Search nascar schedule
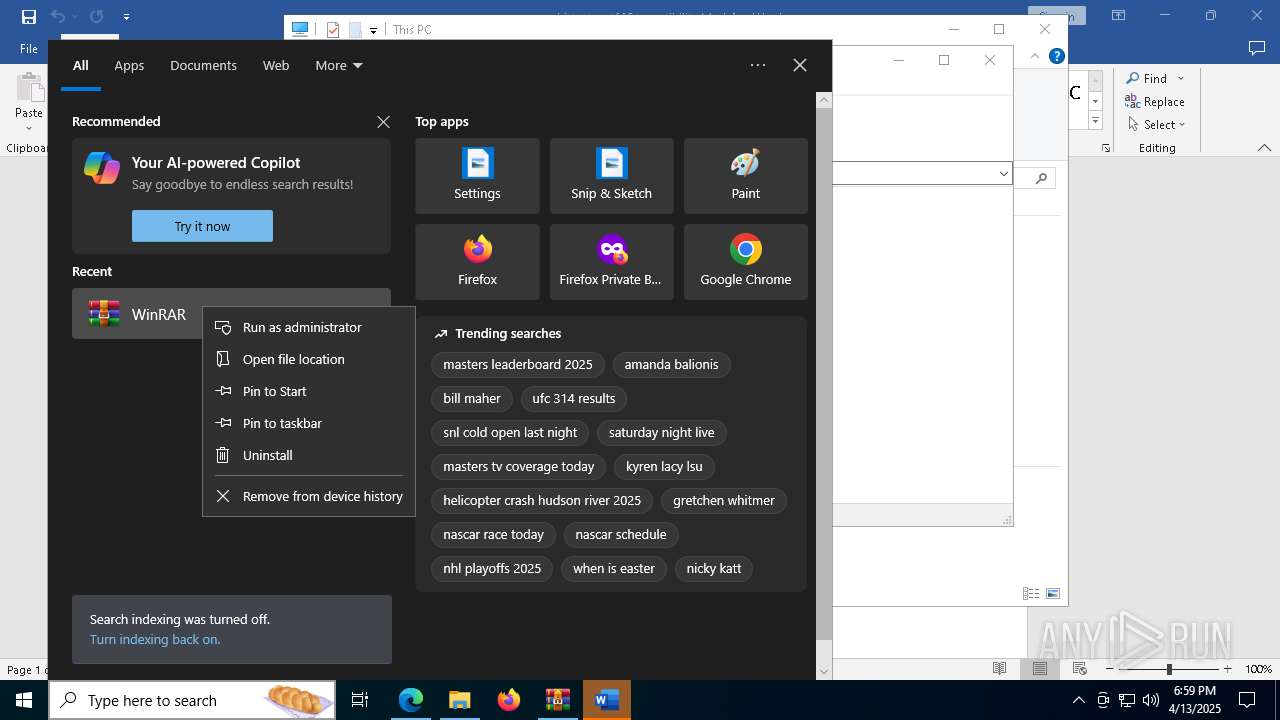The height and width of the screenshot is (720, 1280). pos(621,535)
